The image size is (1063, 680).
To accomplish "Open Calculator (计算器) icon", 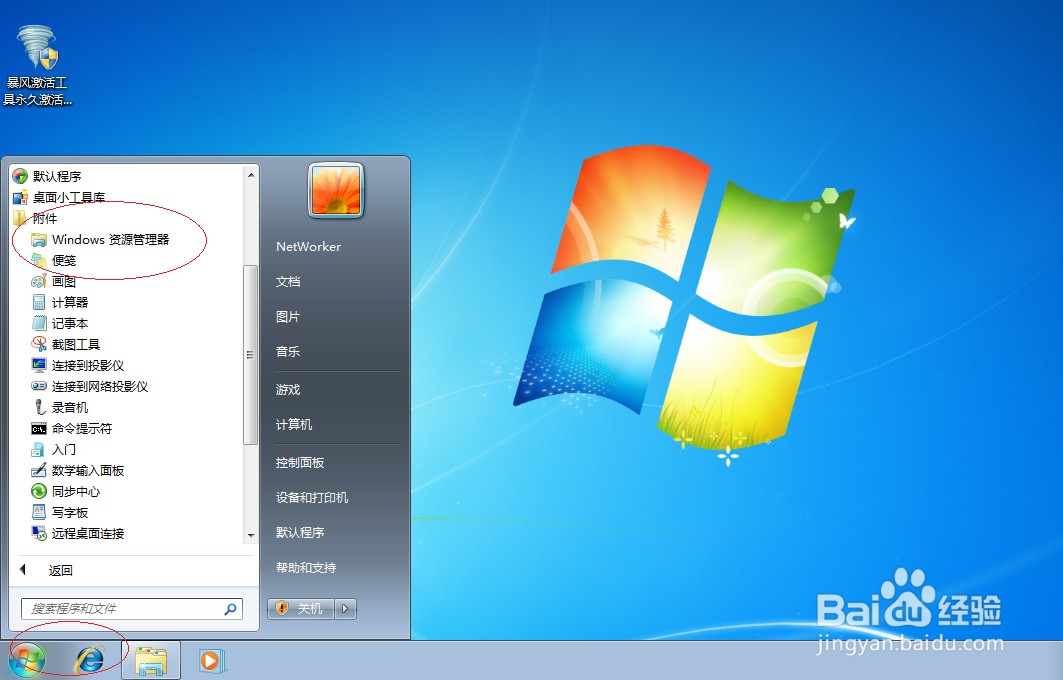I will point(39,302).
